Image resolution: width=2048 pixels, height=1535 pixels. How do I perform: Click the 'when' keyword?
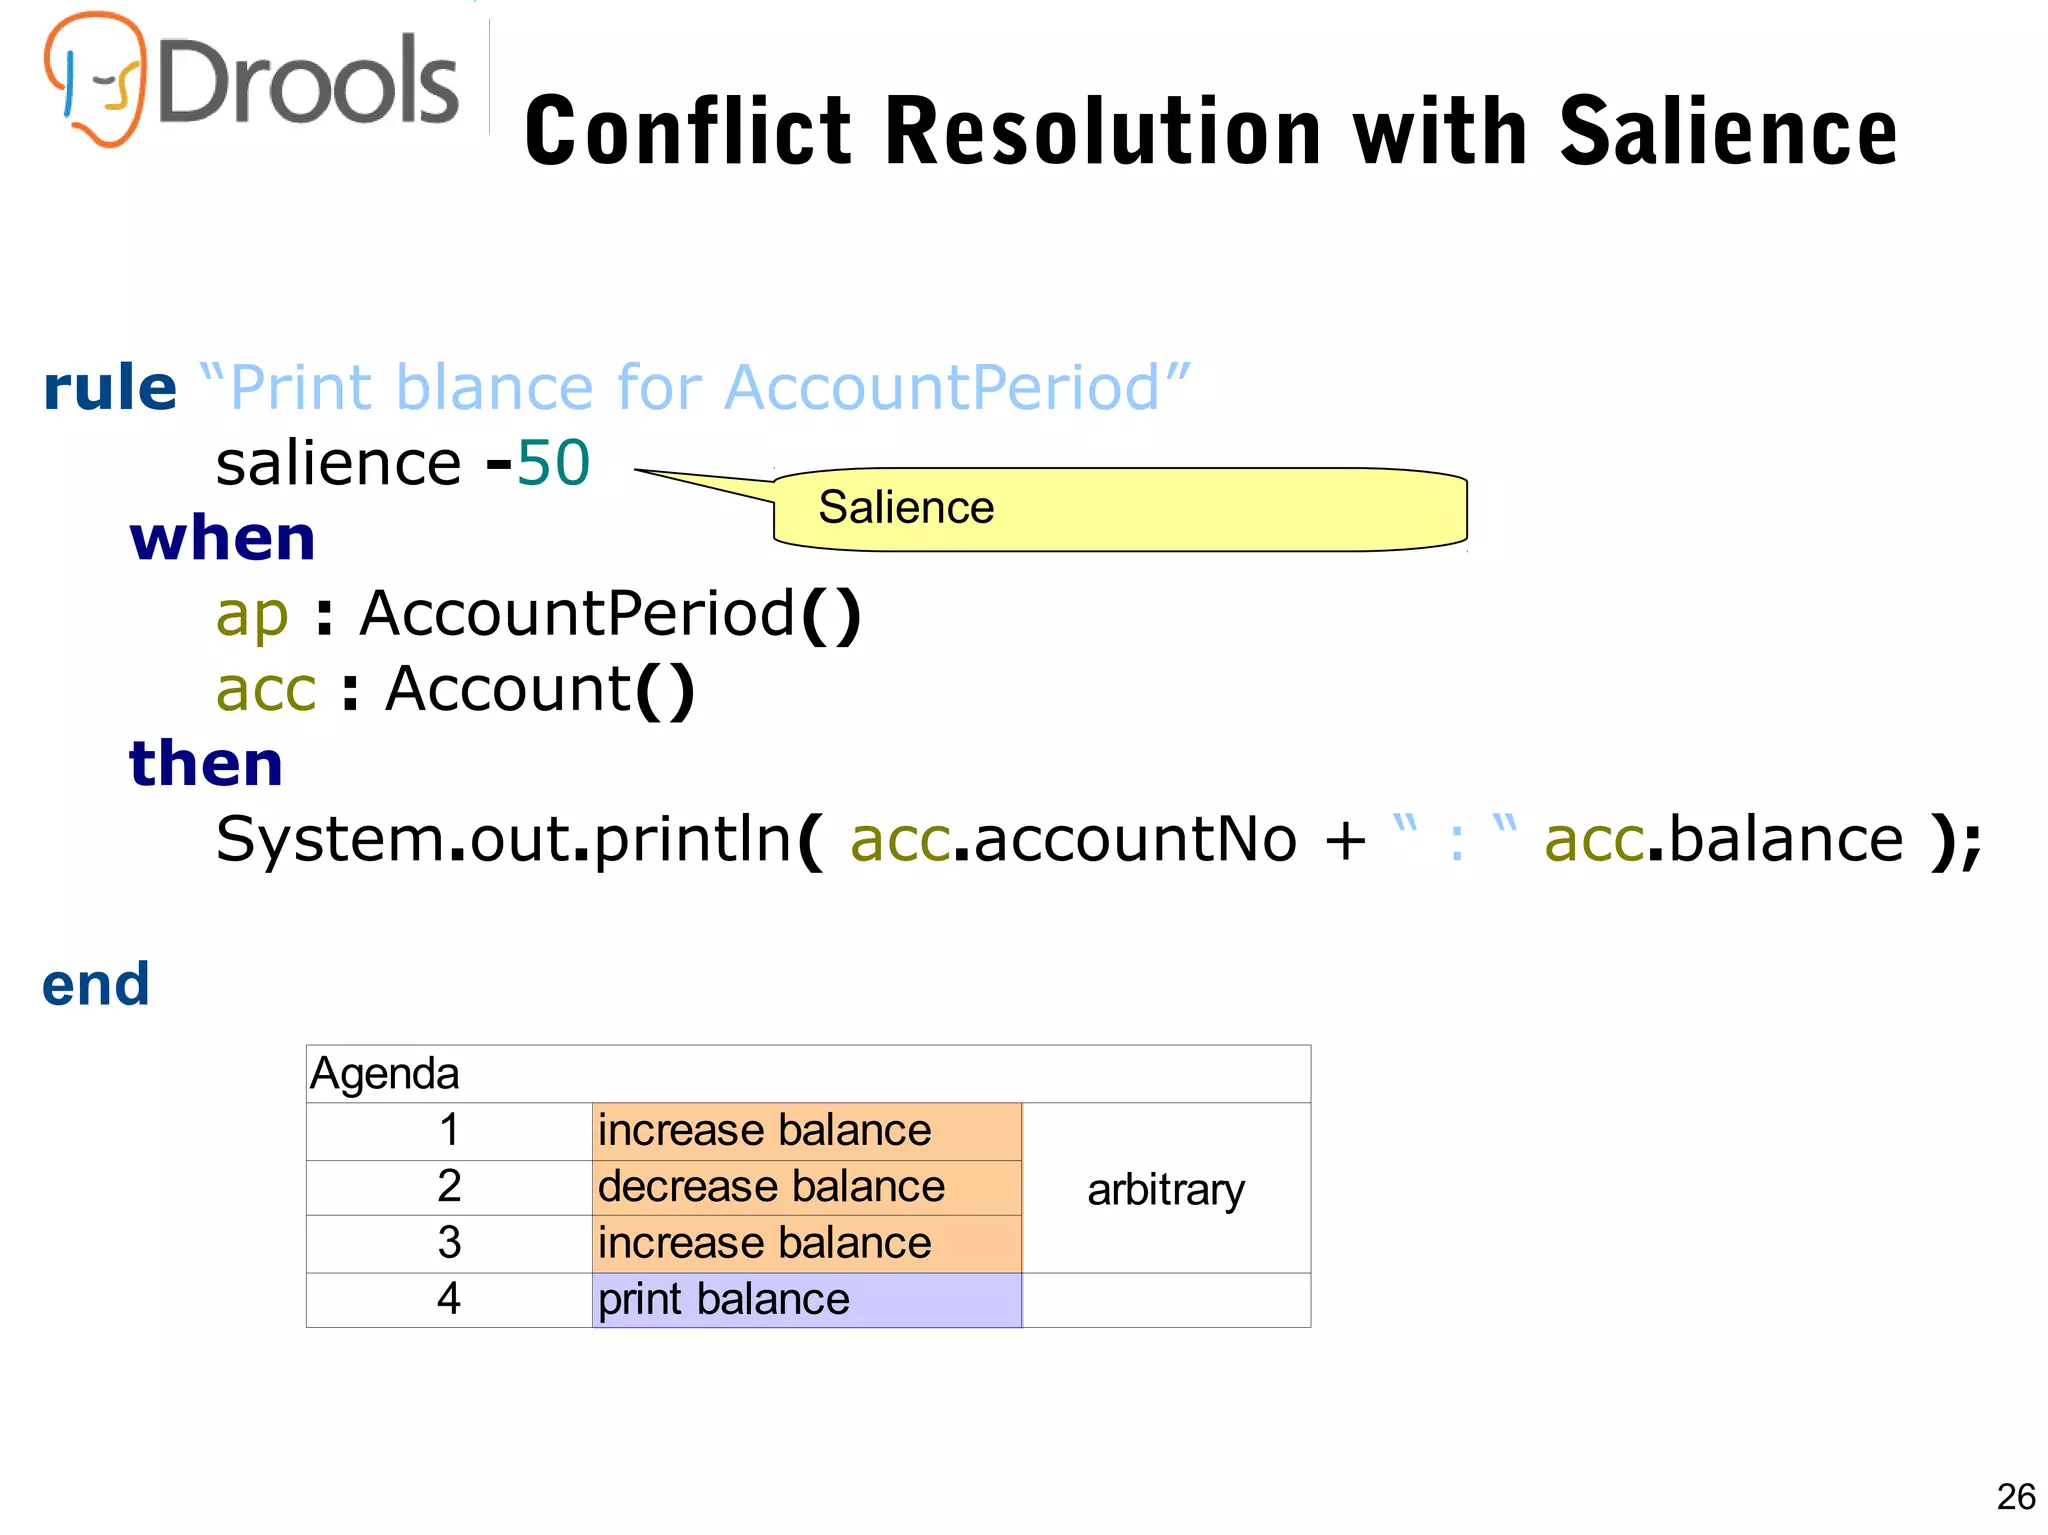pyautogui.click(x=222, y=538)
